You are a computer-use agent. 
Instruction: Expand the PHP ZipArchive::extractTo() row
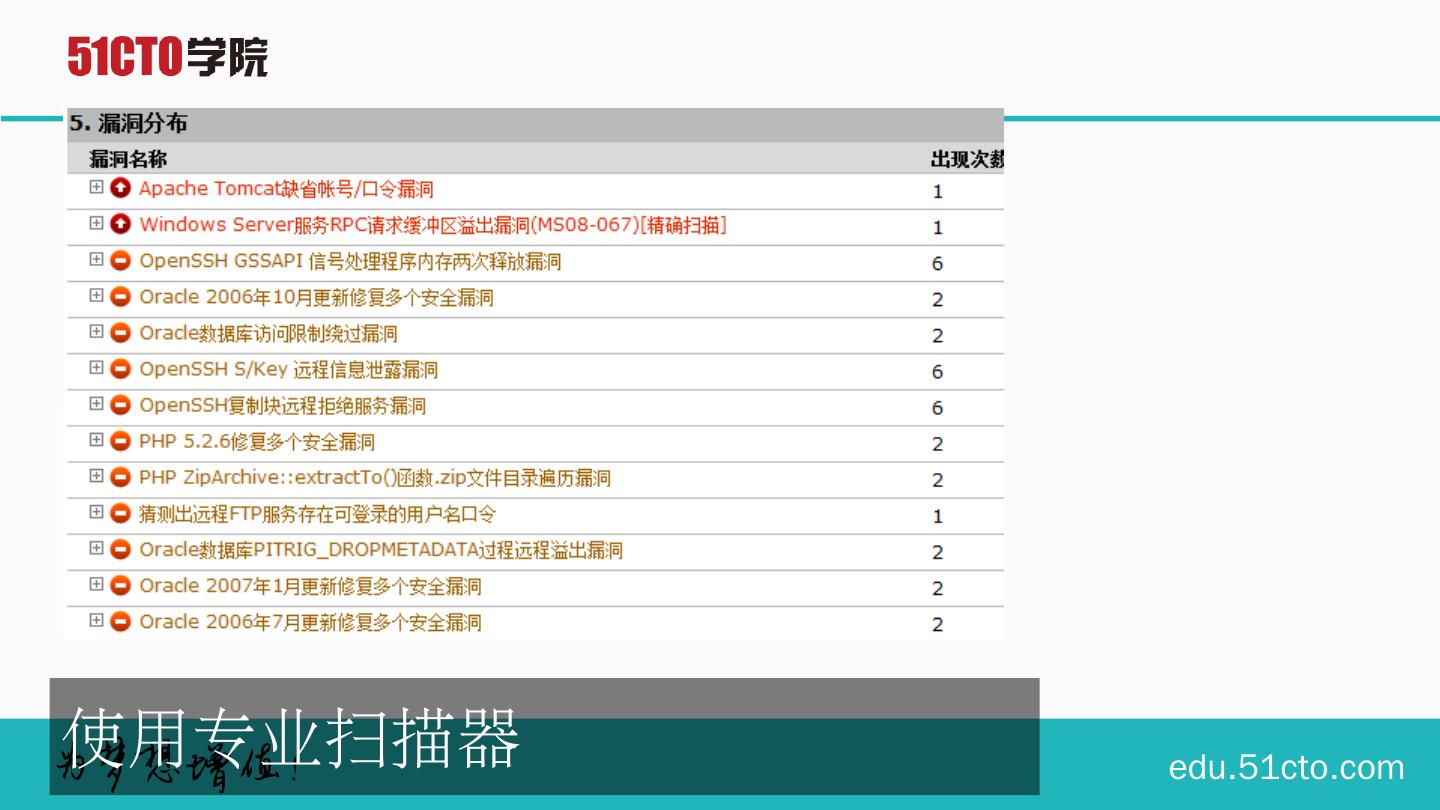coord(96,475)
